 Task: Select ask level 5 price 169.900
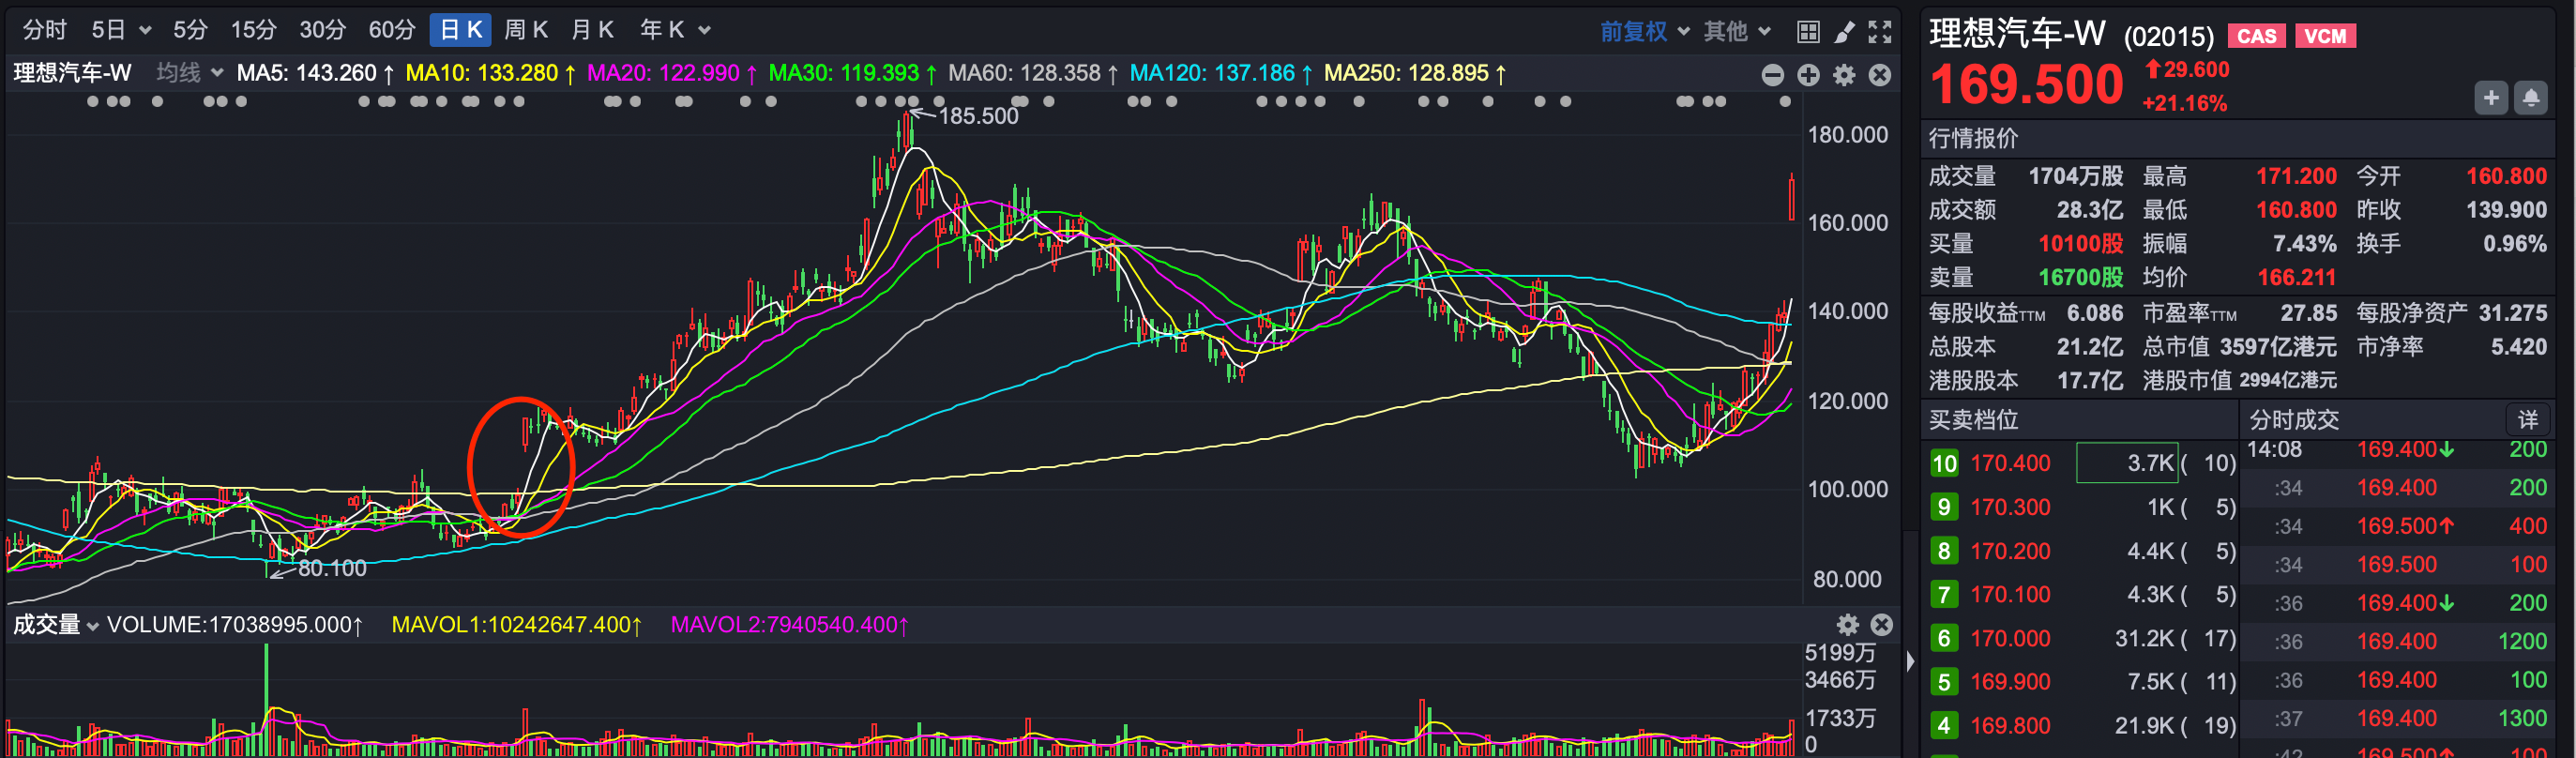pyautogui.click(x=2010, y=683)
